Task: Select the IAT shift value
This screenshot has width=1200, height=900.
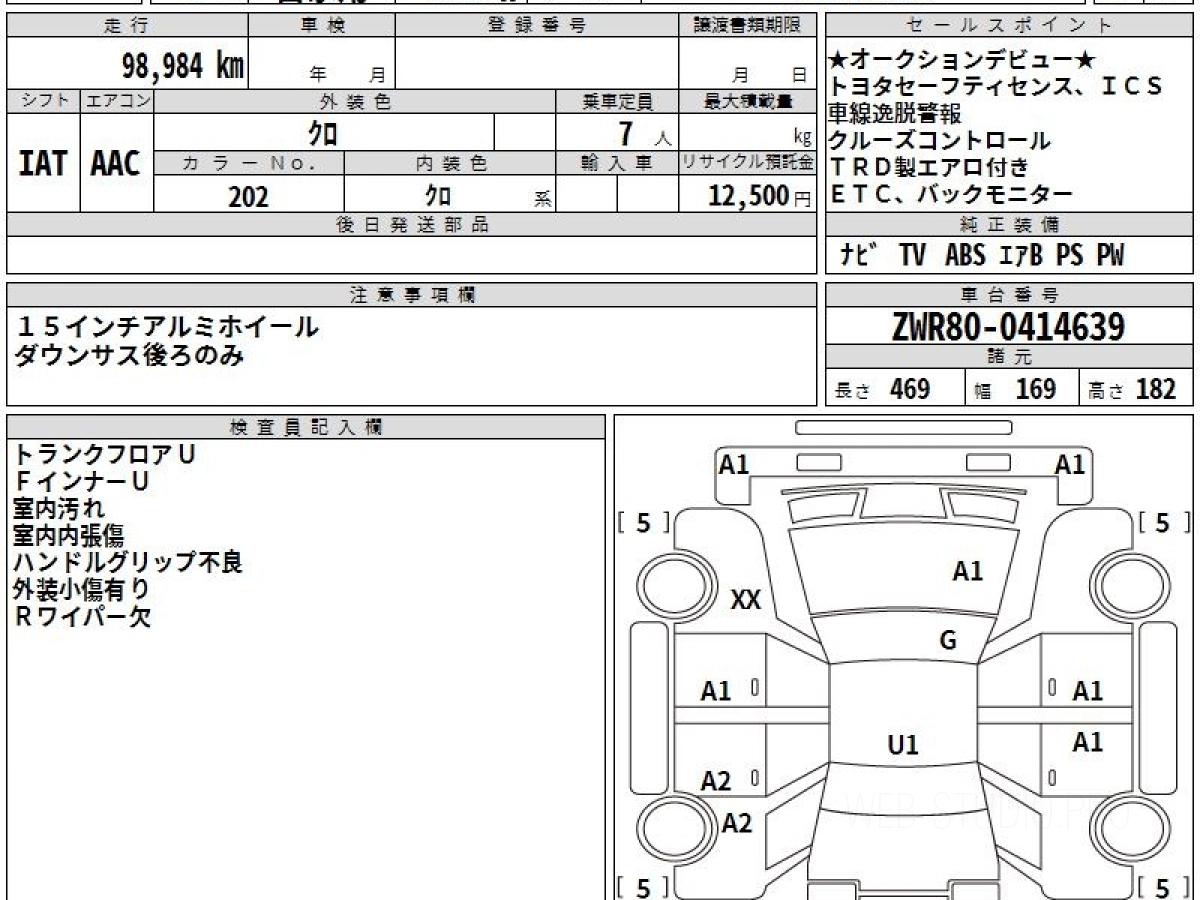Action: click(x=43, y=164)
